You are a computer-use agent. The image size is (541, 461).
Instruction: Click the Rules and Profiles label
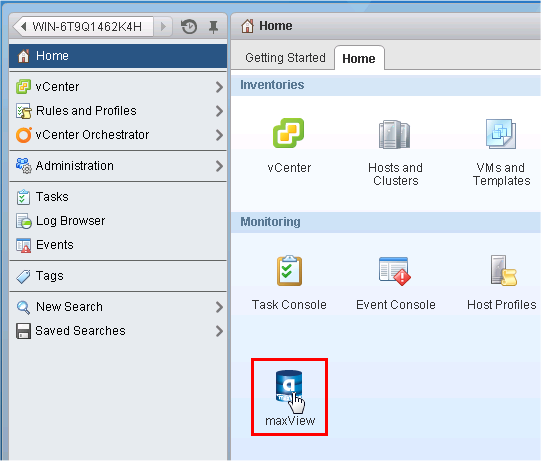click(86, 111)
